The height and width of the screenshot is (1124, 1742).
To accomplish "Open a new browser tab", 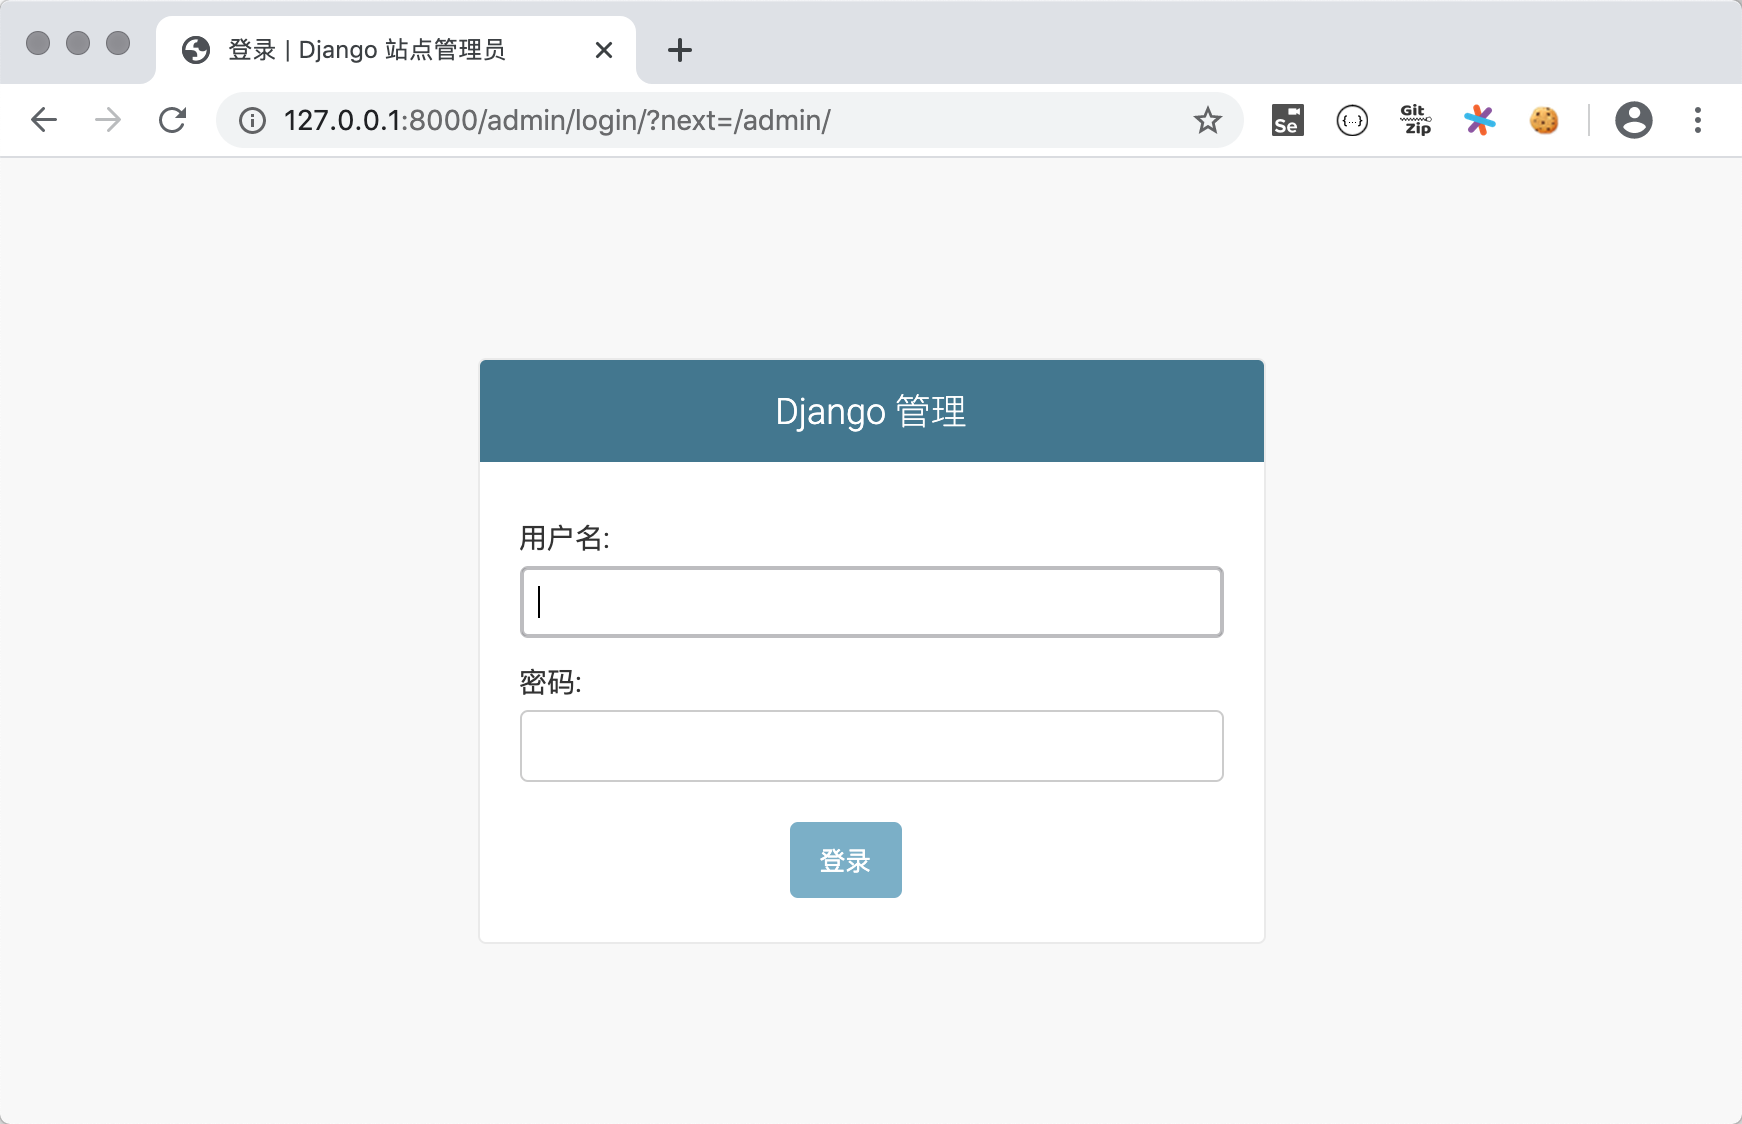I will tap(680, 50).
